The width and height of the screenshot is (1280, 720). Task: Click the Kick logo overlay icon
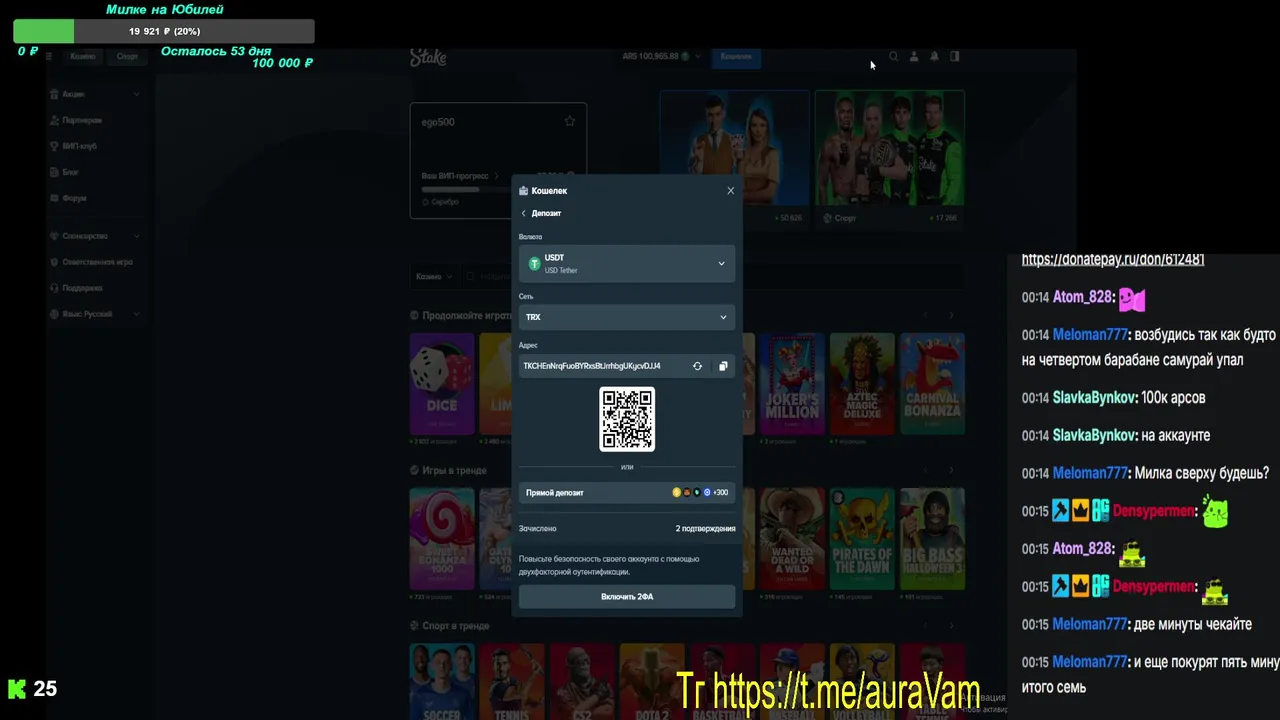click(17, 688)
